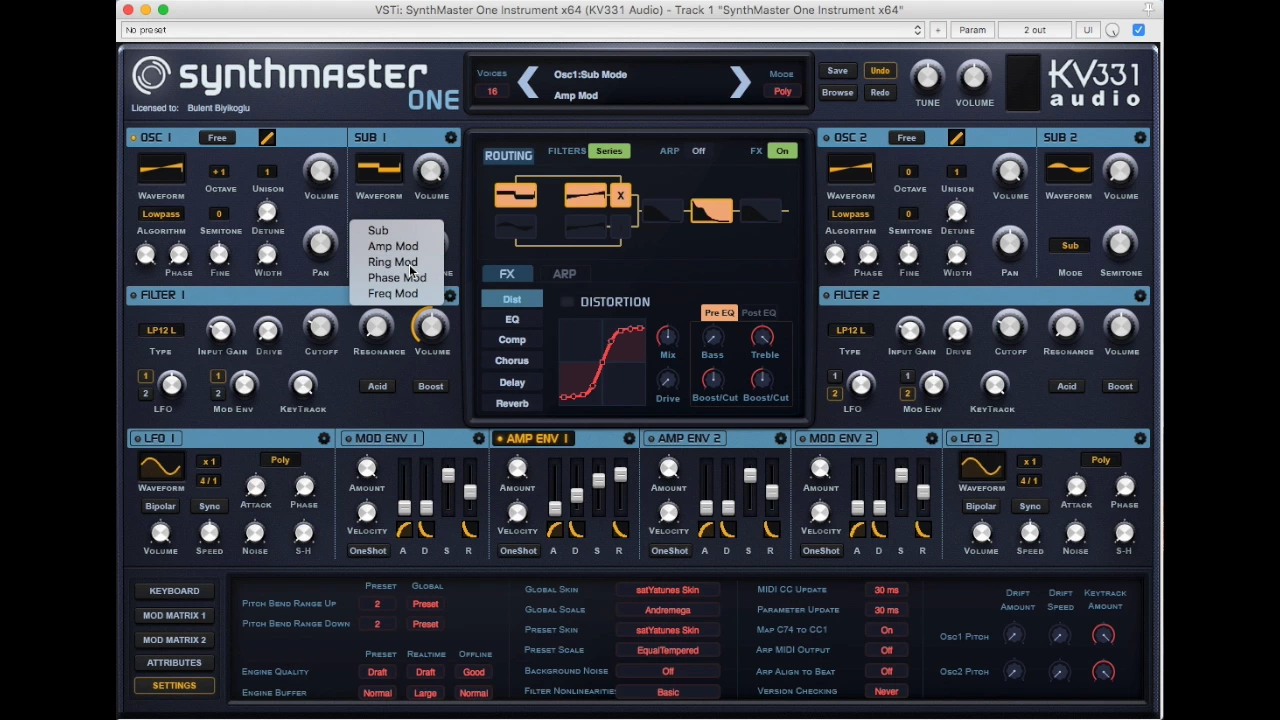The height and width of the screenshot is (720, 1280).
Task: Open the Filter 1 LP12 L type selector
Action: pyautogui.click(x=161, y=330)
